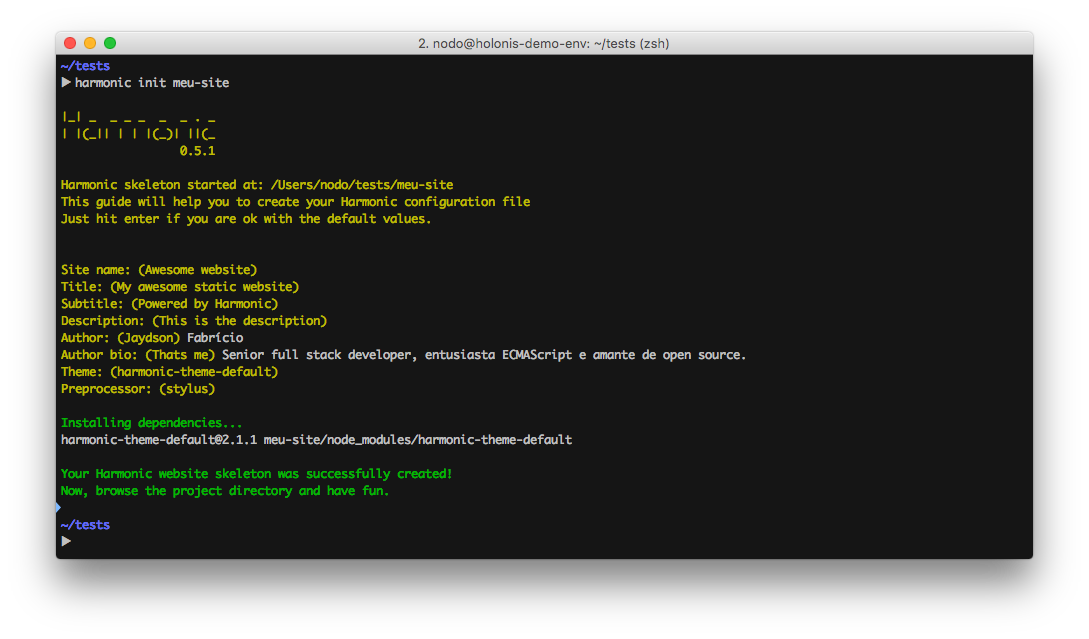The height and width of the screenshot is (639, 1089).
Task: Click the Harmonic ASCII art logo
Action: (x=139, y=126)
